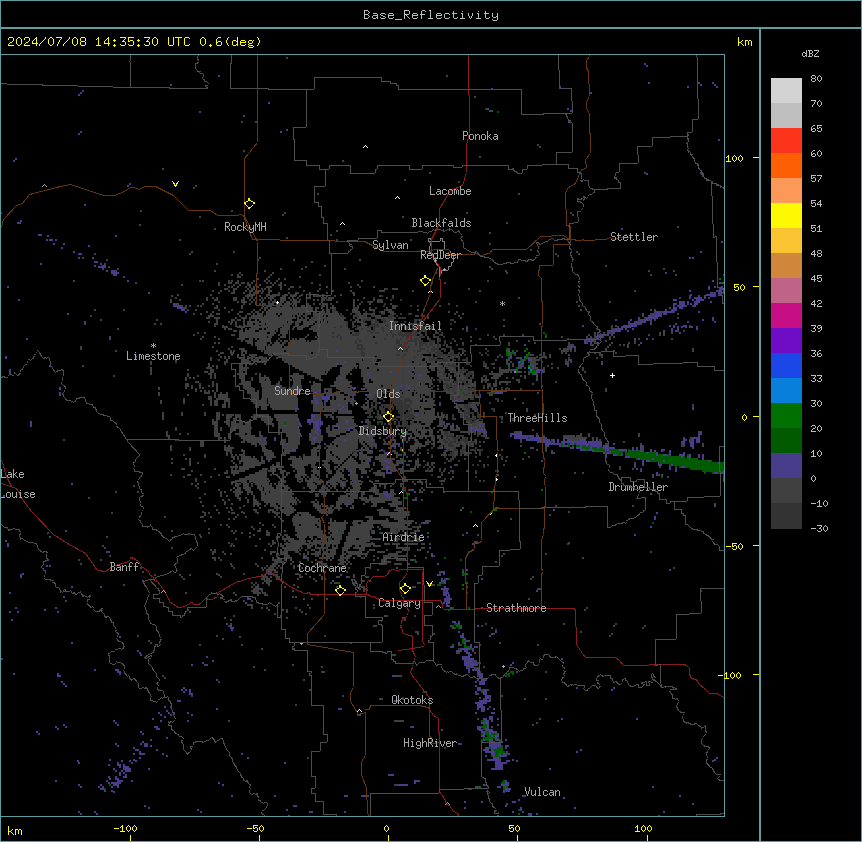This screenshot has height=842, width=862.
Task: Click the Innisfail city label
Action: pyautogui.click(x=415, y=326)
